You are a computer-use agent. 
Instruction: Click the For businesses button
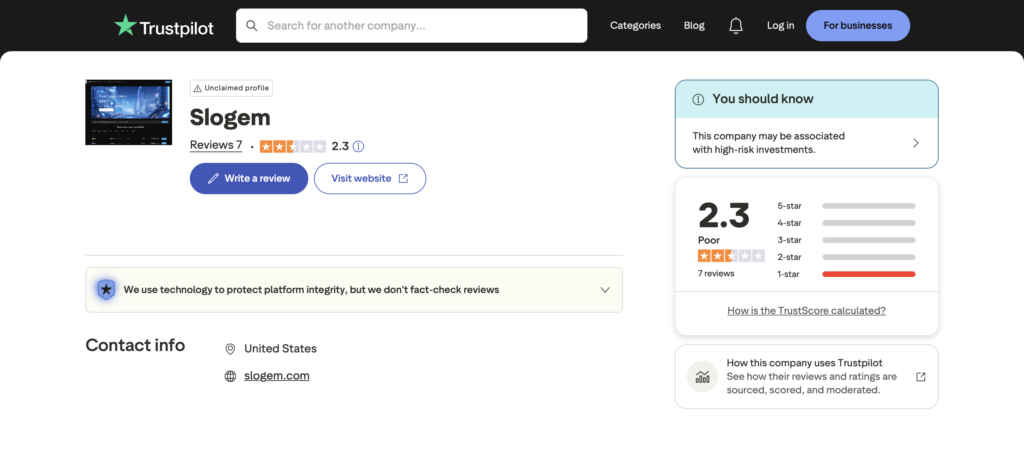[x=857, y=25]
